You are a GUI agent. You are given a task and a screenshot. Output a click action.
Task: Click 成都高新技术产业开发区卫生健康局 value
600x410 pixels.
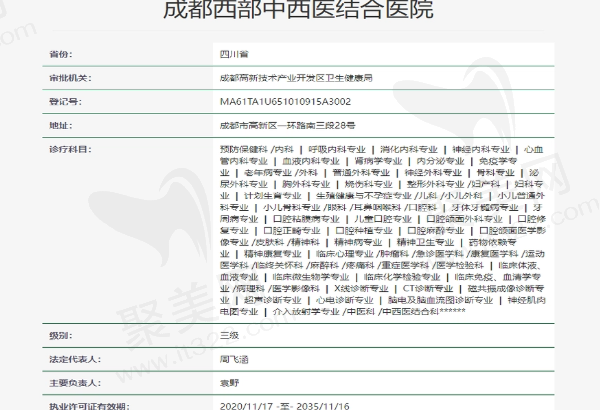click(x=296, y=78)
